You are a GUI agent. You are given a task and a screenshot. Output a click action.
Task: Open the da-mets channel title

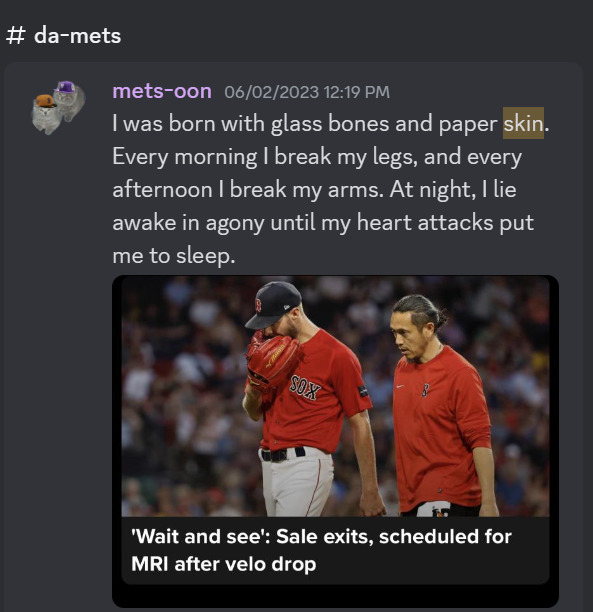pos(77,36)
